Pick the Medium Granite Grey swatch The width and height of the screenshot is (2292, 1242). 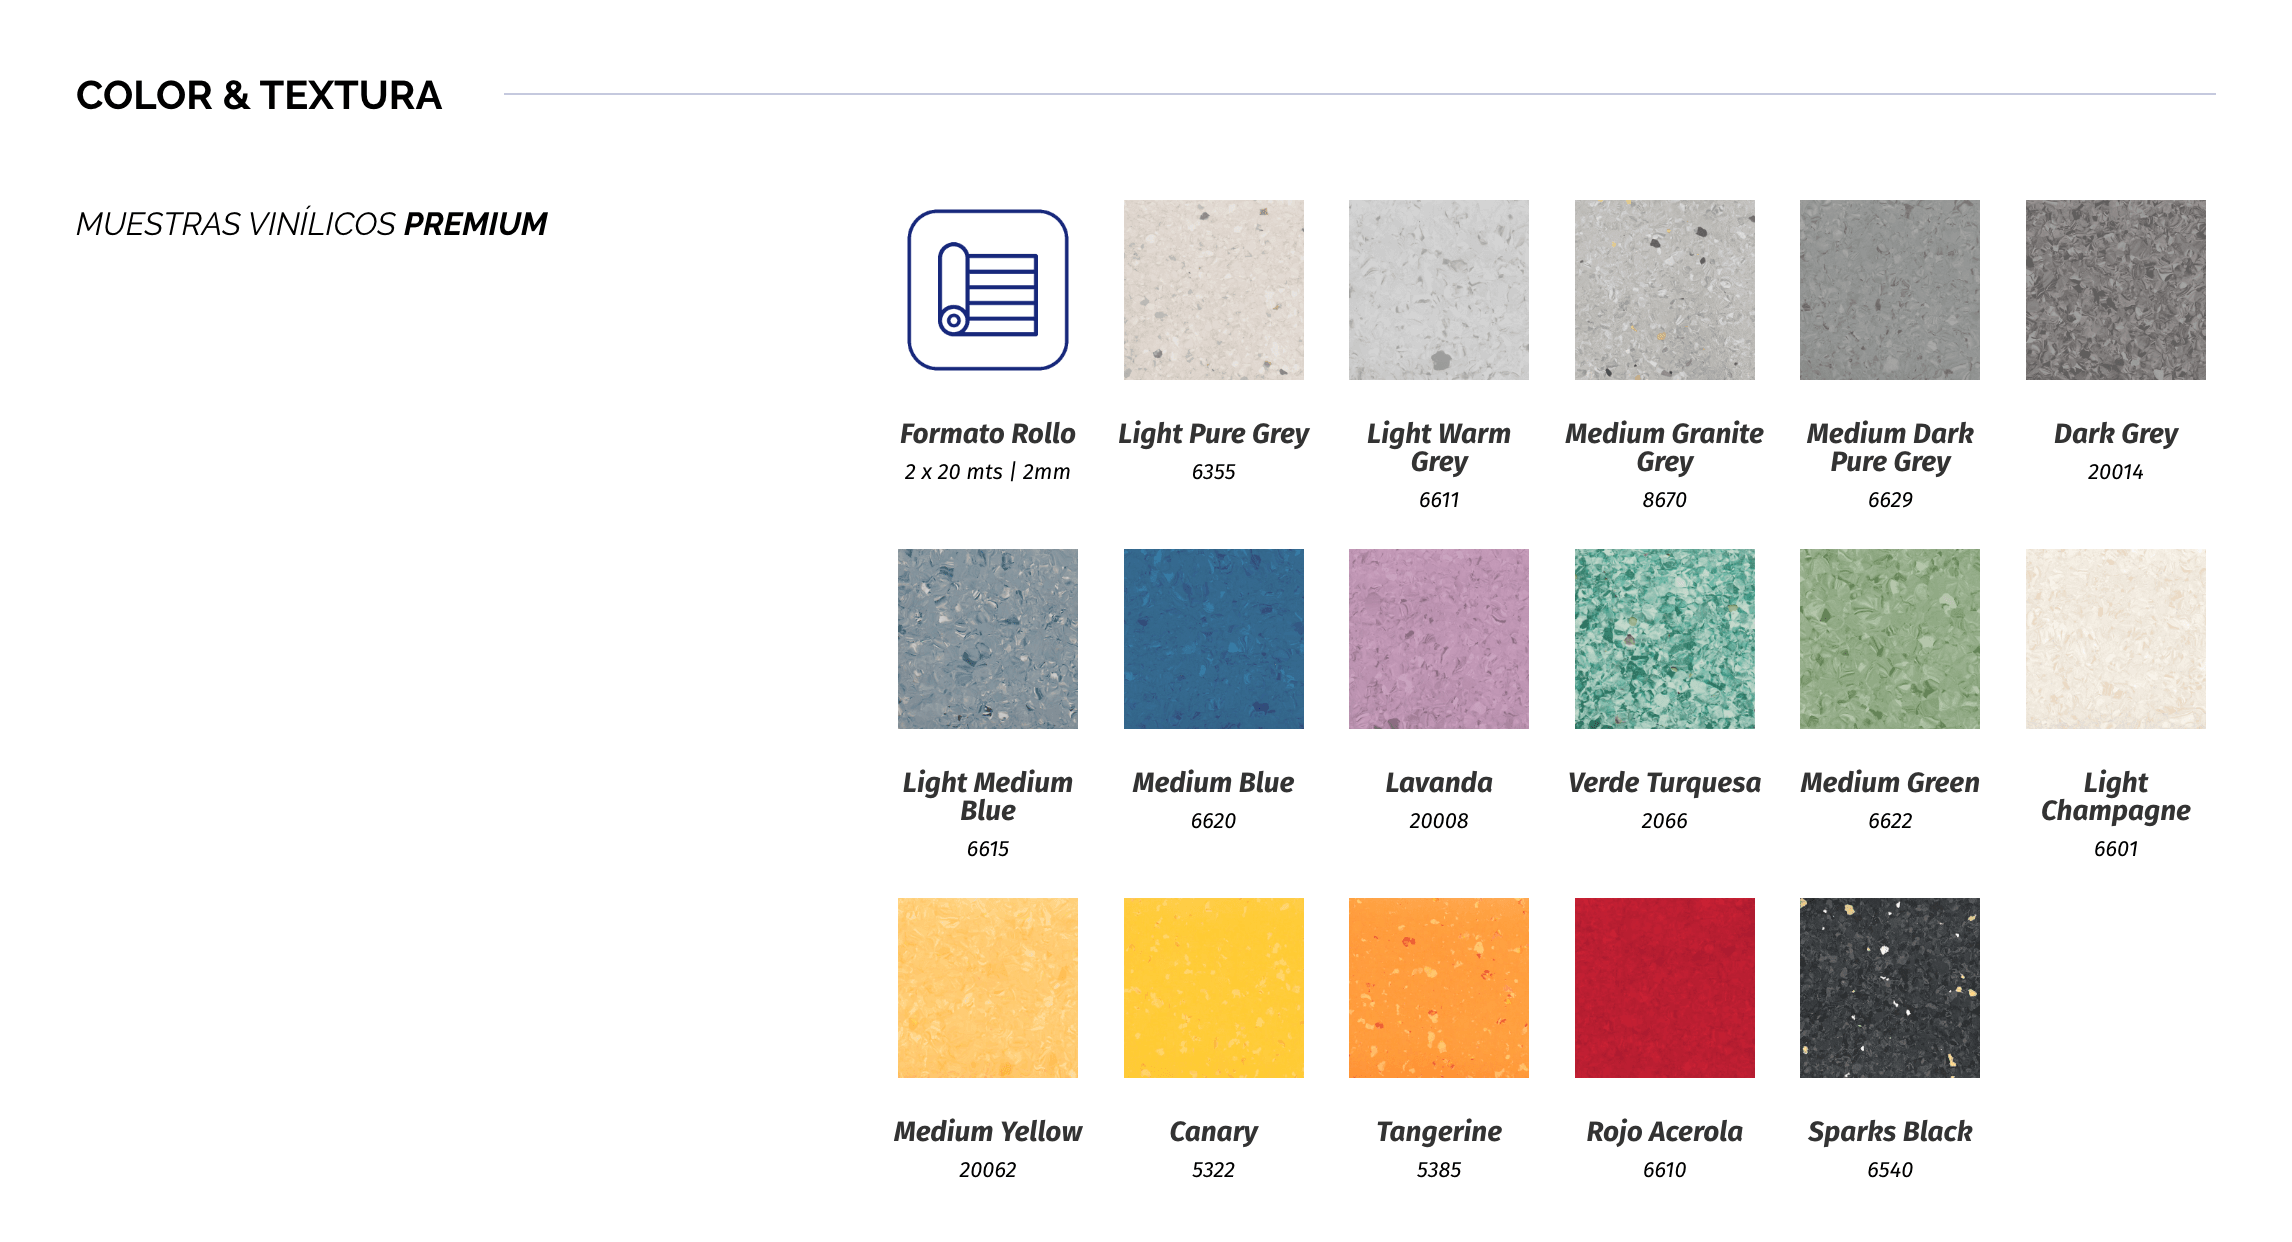click(x=1664, y=290)
